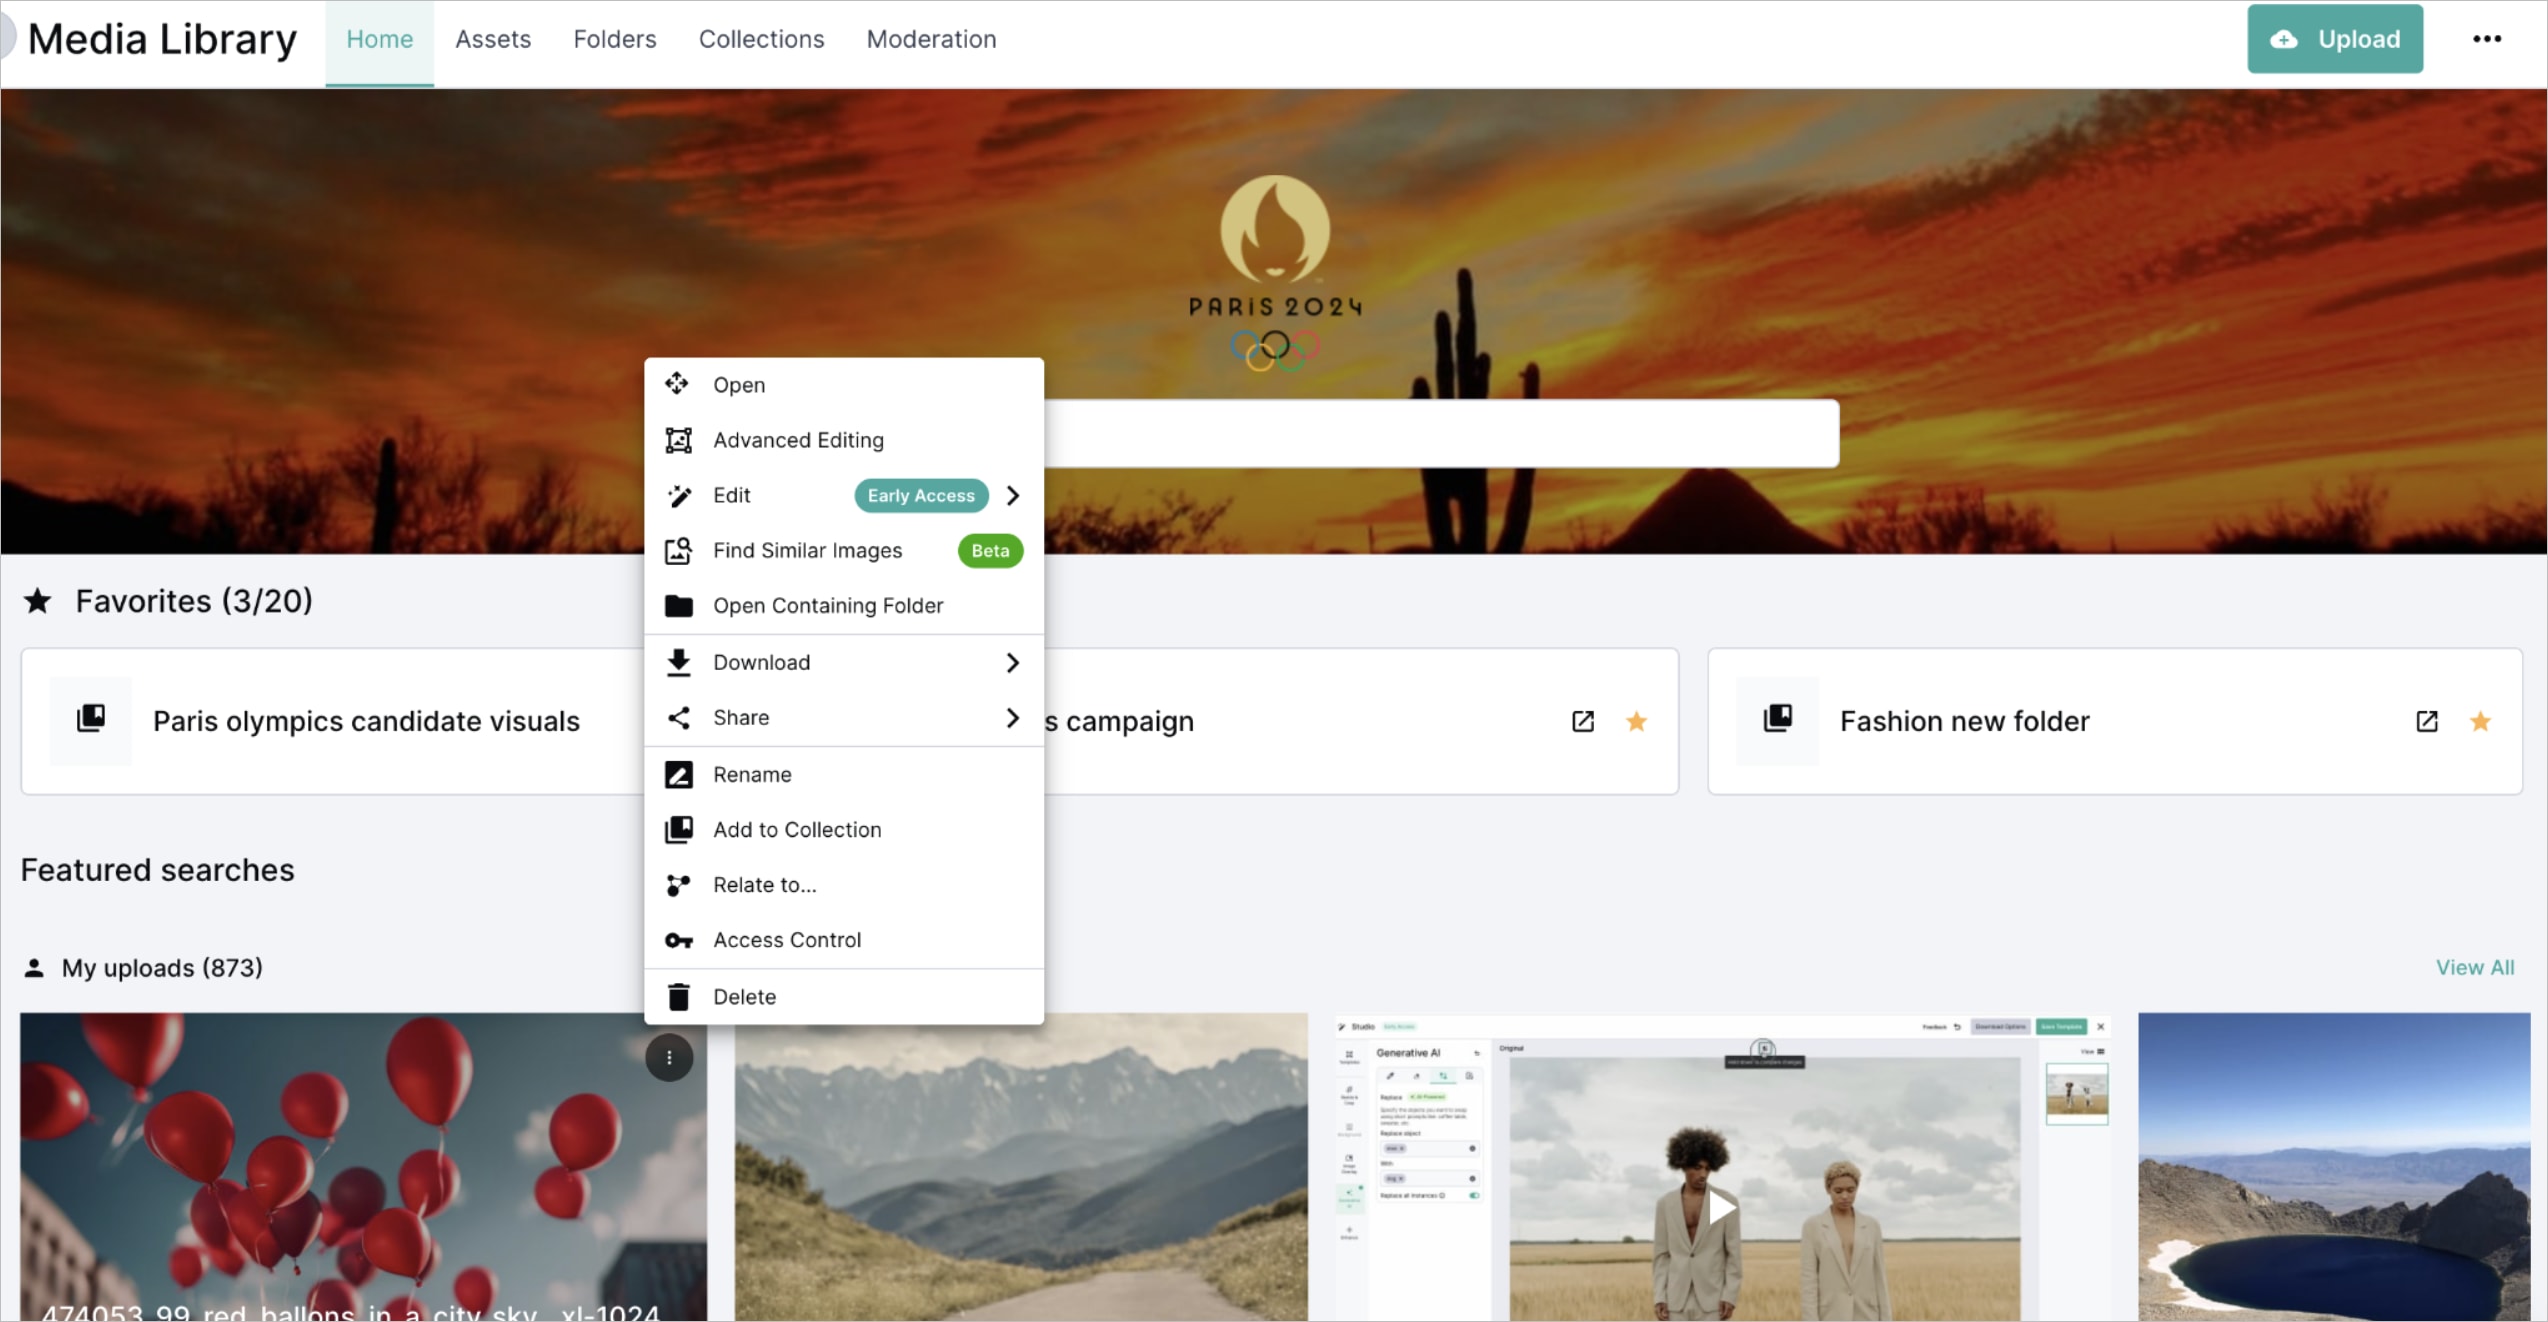Play the Generative AI studio video thumbnail

[1722, 1207]
